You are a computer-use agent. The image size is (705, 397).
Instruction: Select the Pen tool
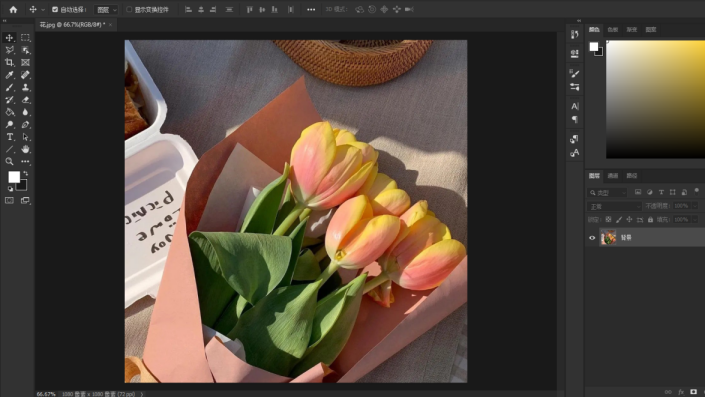pyautogui.click(x=26, y=125)
